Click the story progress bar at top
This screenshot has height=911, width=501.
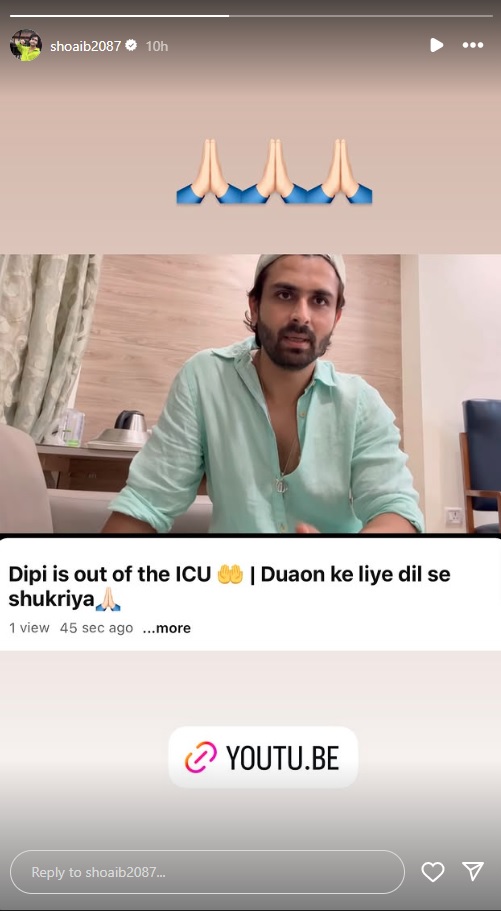(x=250, y=16)
